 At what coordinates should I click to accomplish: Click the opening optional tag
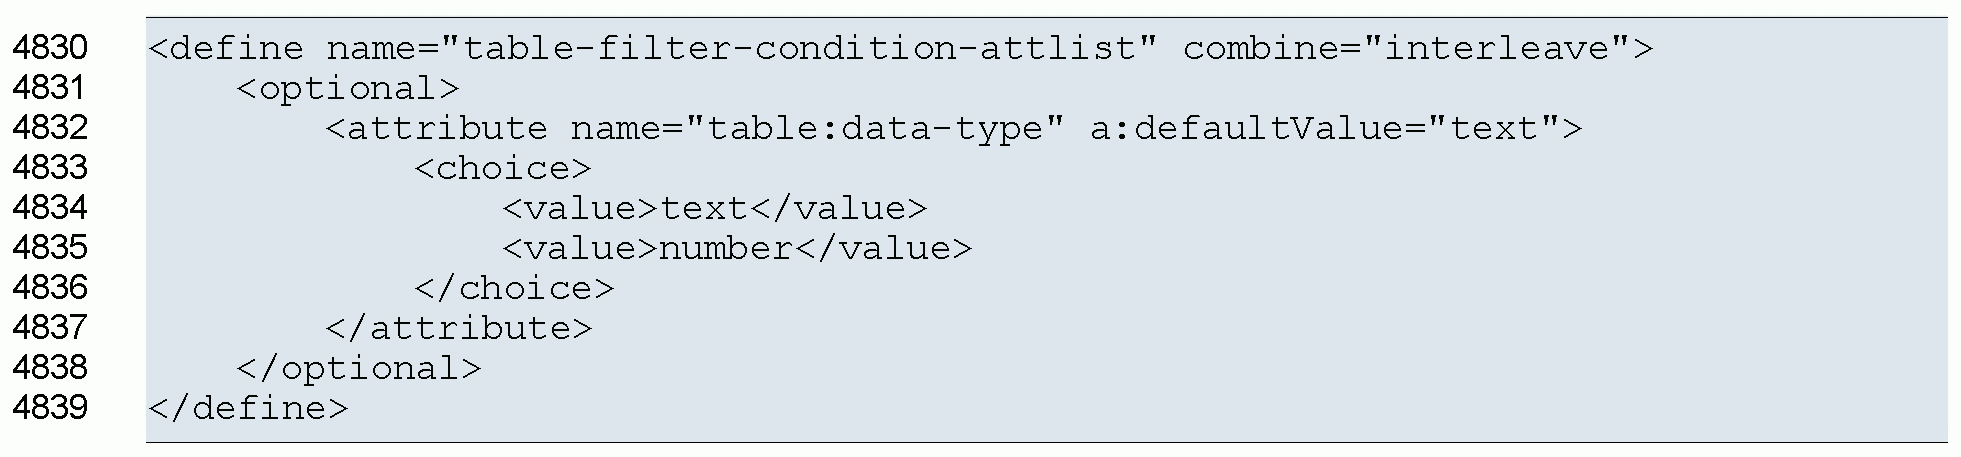coord(348,88)
